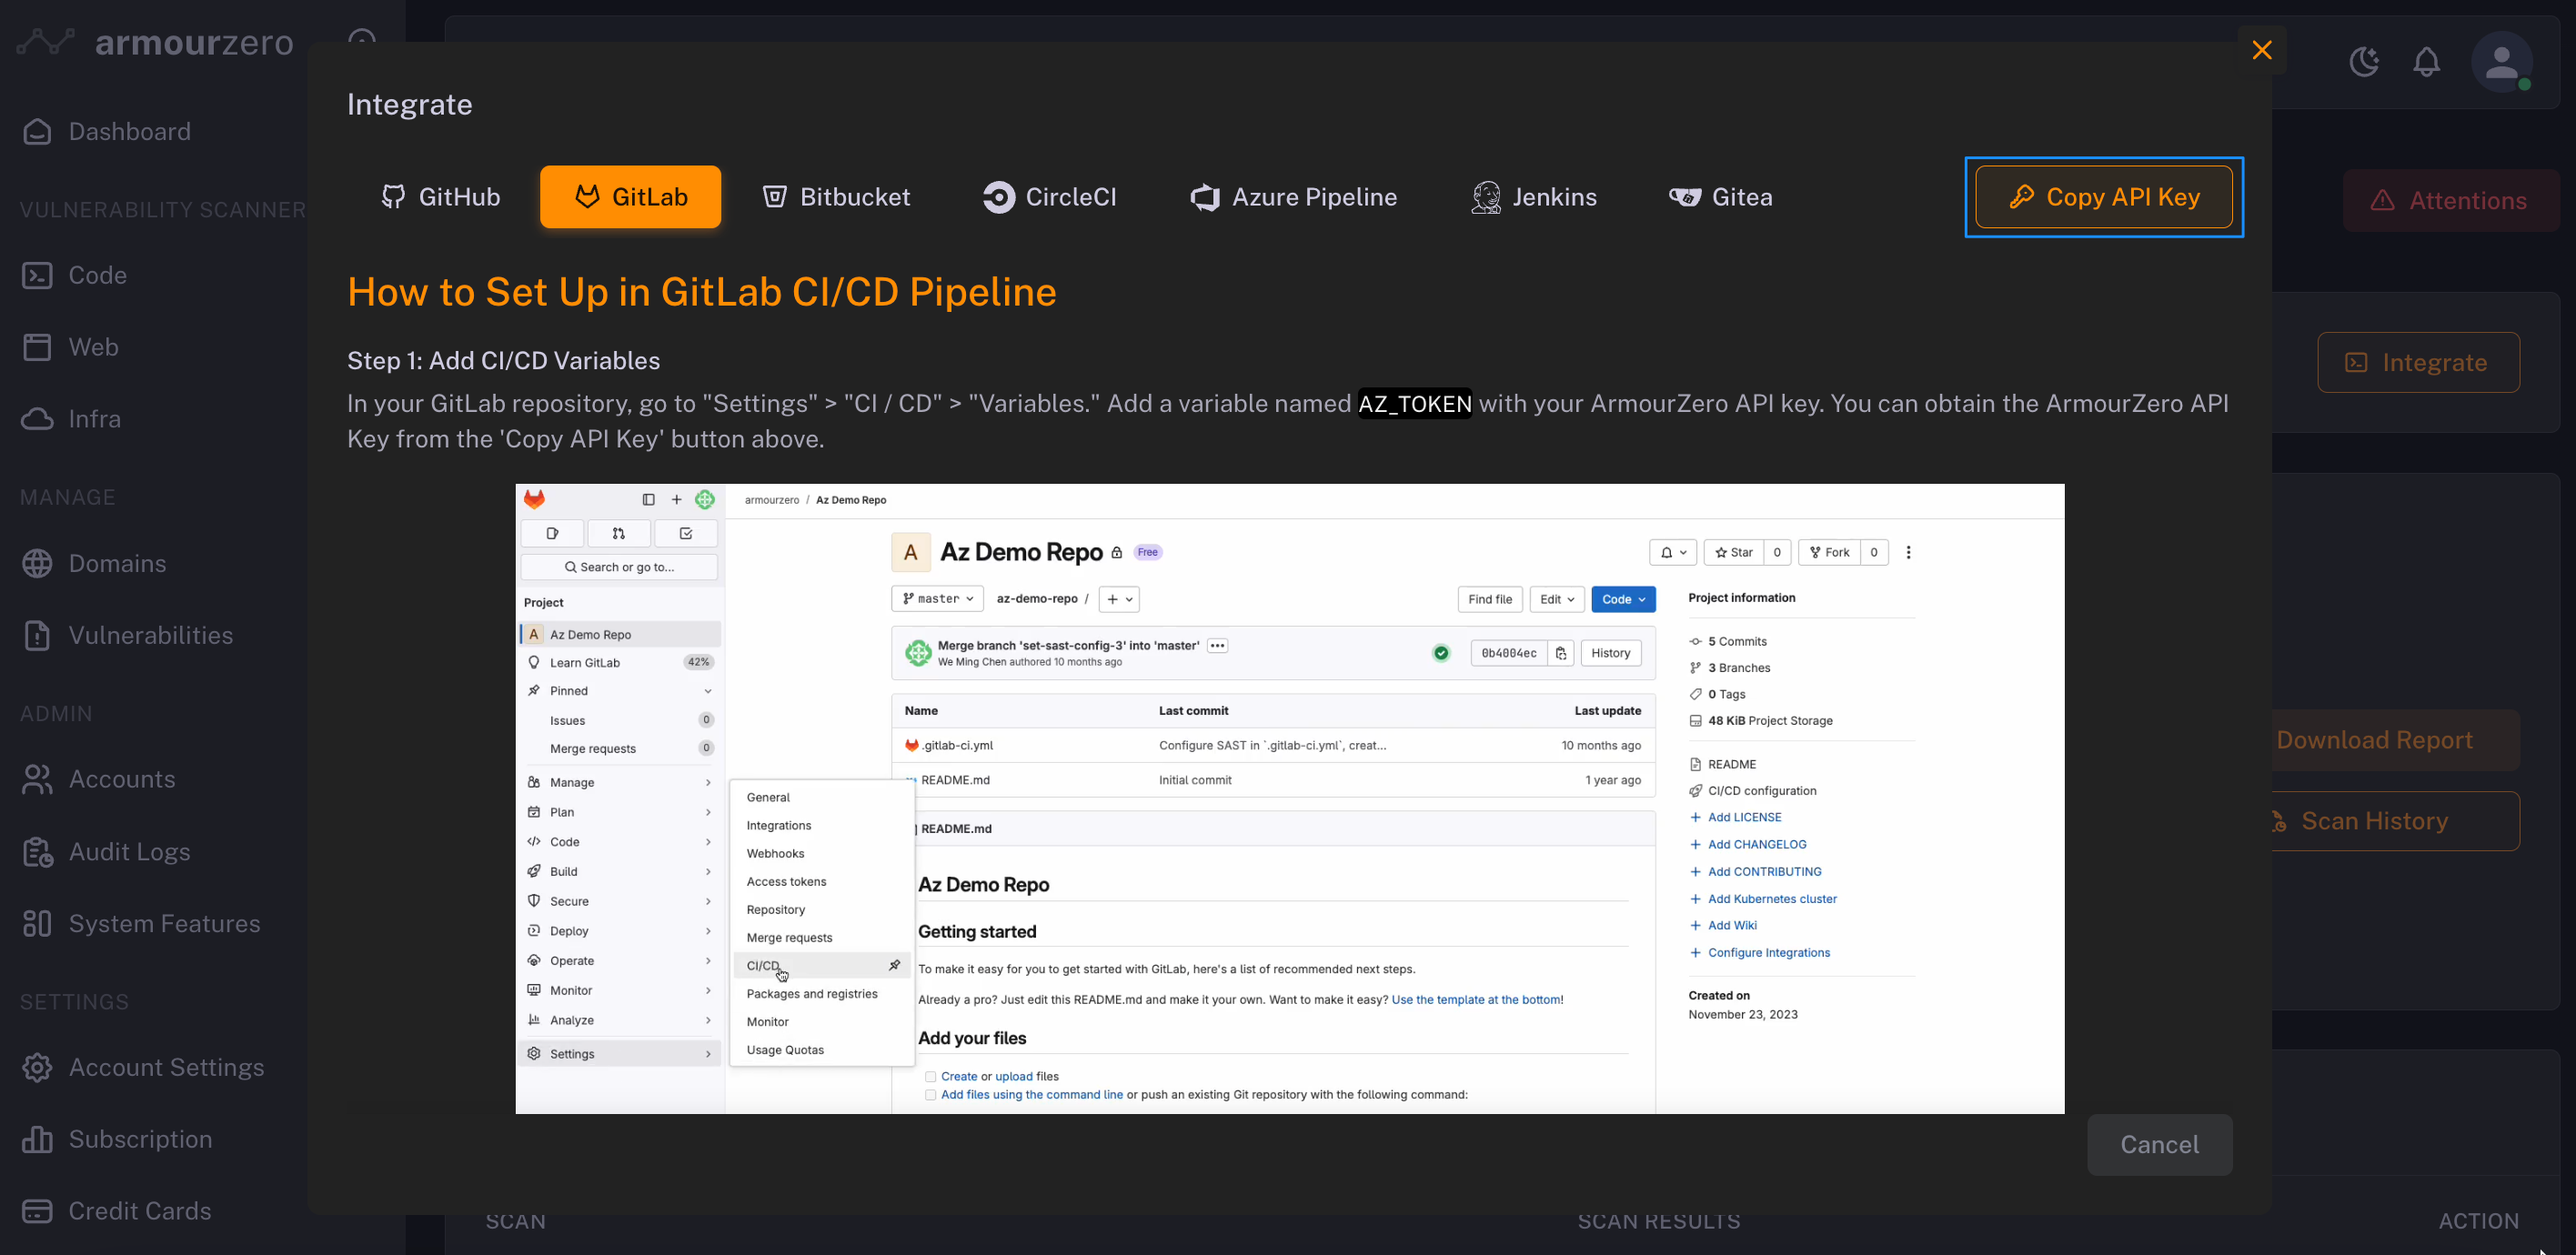Click the Copy API Key button

[2103, 197]
